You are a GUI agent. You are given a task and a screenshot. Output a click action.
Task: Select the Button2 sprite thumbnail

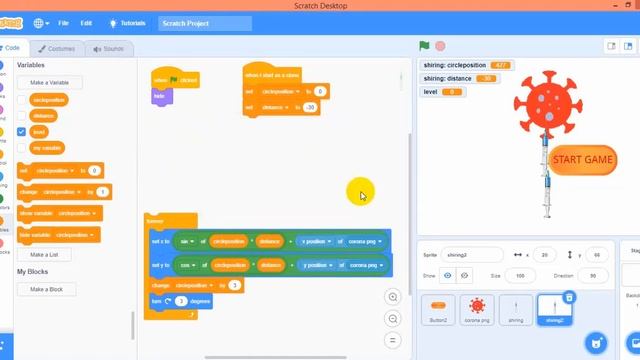[x=438, y=310]
